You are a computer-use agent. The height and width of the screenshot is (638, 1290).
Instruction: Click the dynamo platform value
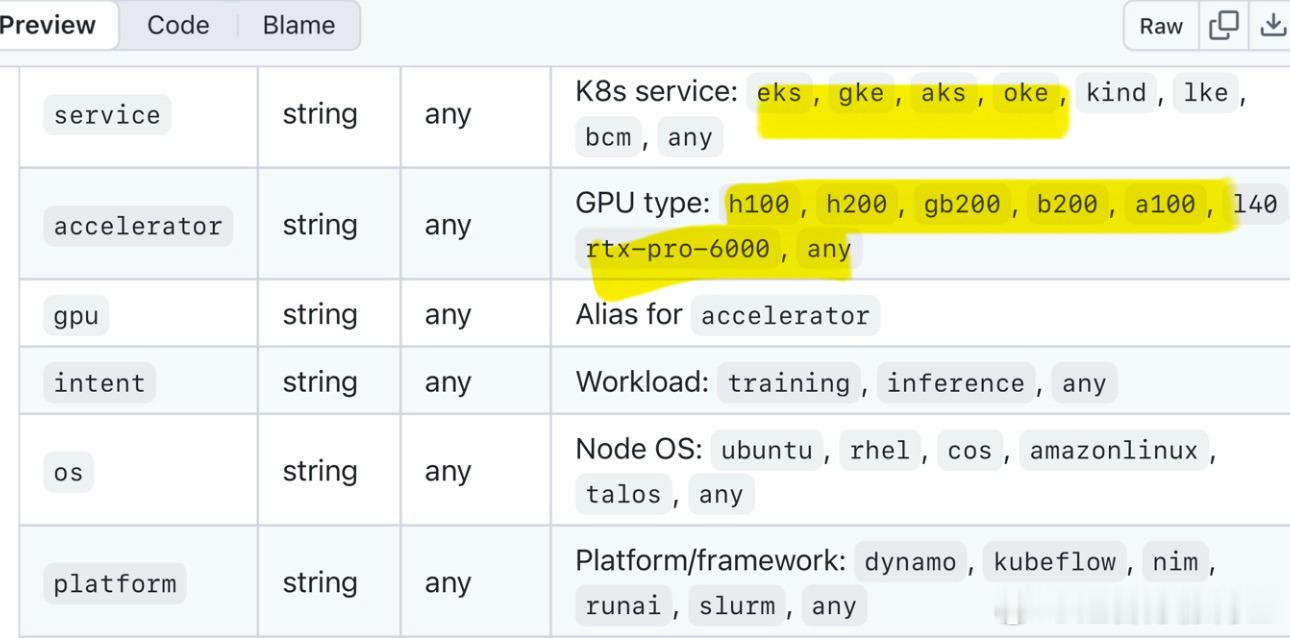tap(911, 562)
